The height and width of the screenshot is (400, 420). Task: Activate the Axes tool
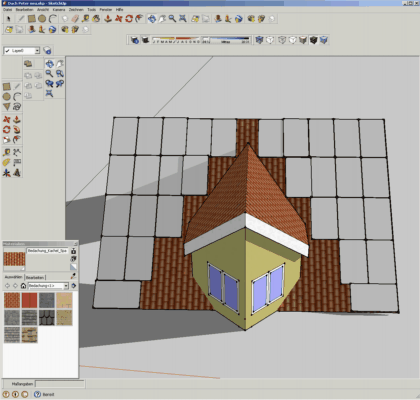coord(7,173)
